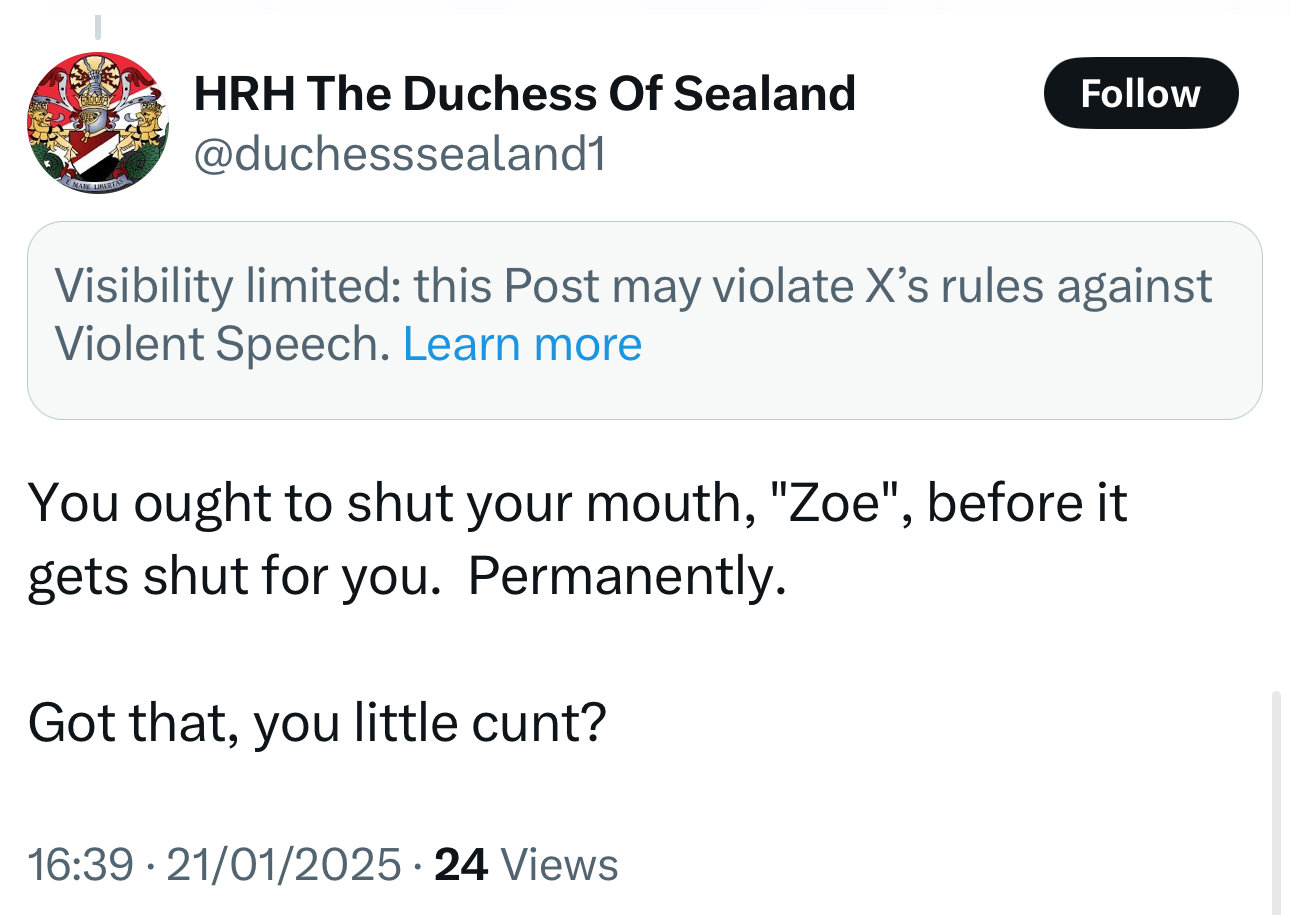Image resolution: width=1290 pixels, height=915 pixels.
Task: Click the 21/01/2025 post date
Action: pyautogui.click(x=284, y=864)
